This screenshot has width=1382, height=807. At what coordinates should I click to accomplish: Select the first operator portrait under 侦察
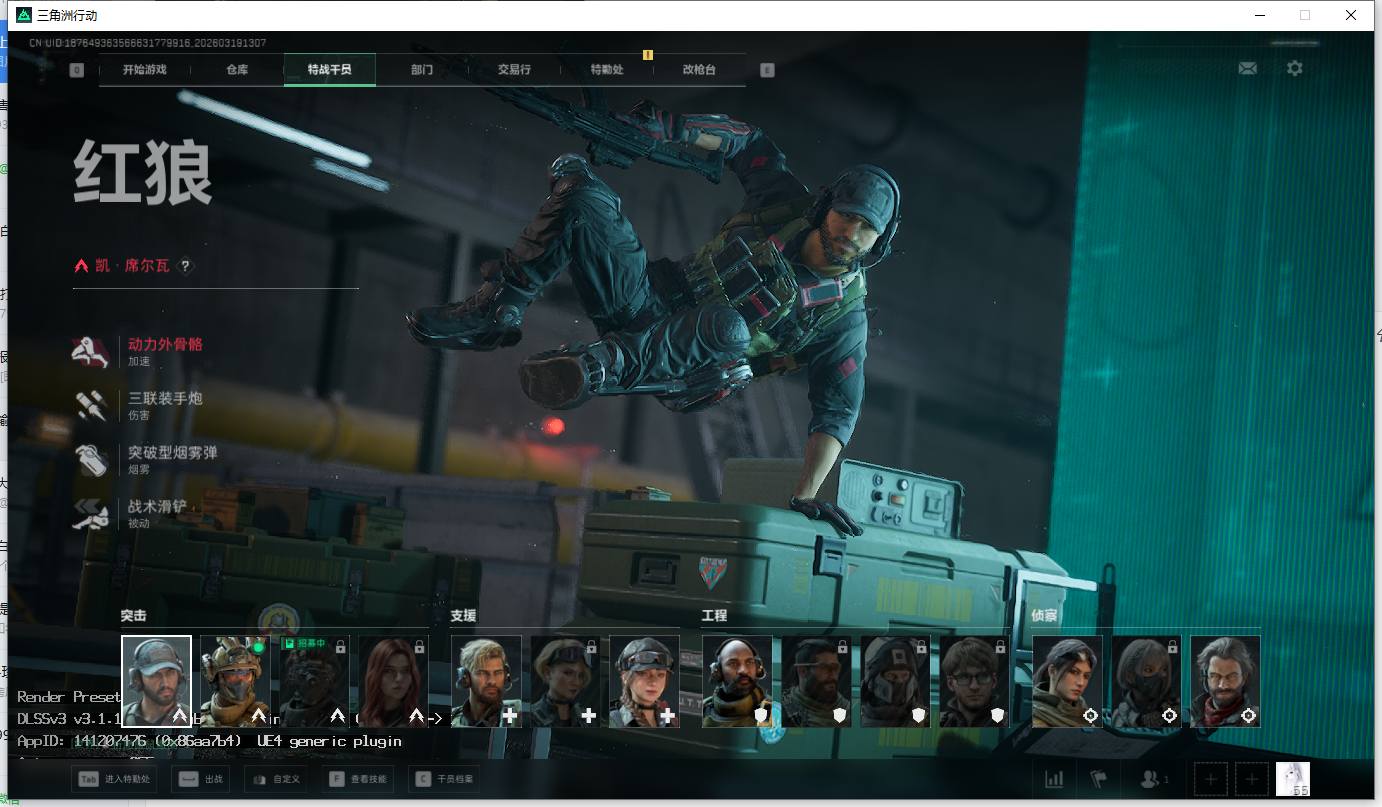point(1067,681)
